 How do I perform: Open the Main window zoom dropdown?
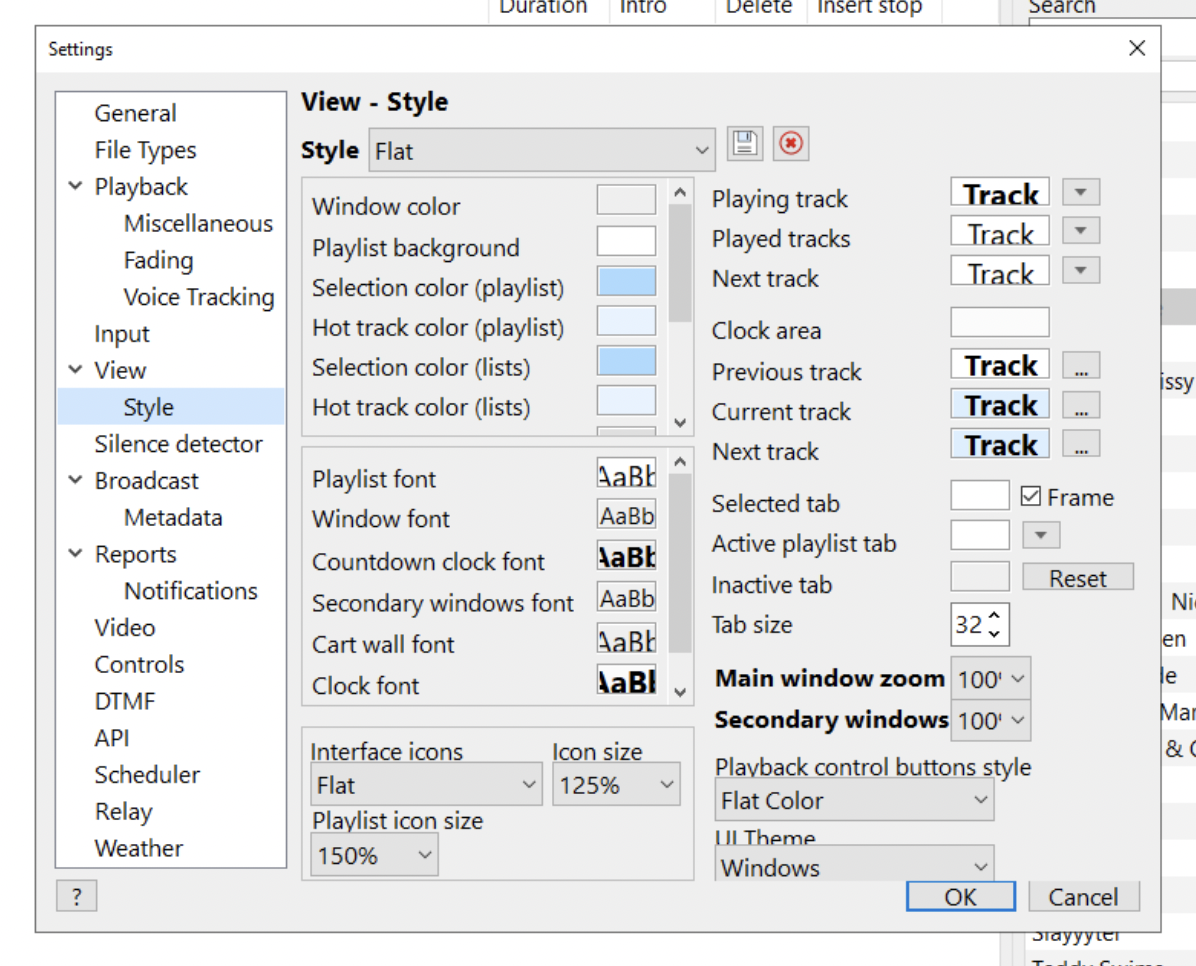coord(991,678)
